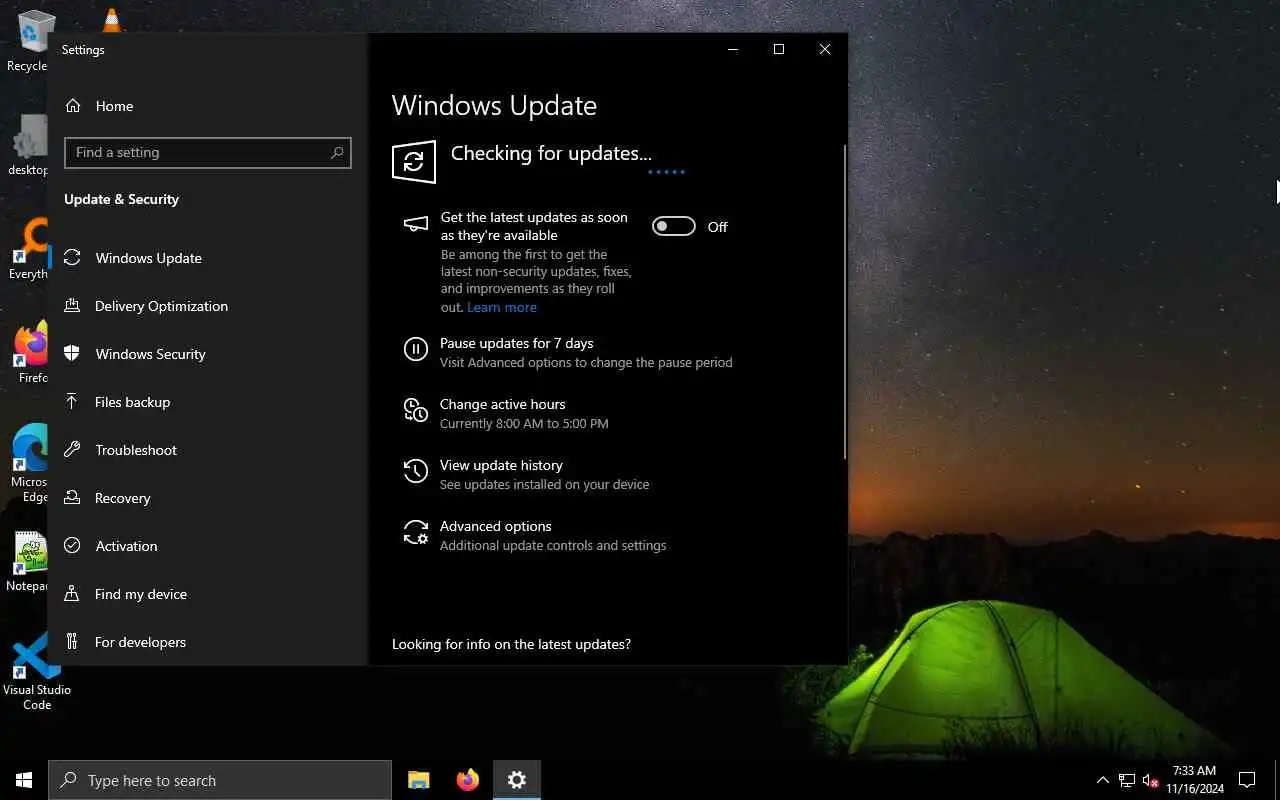Open the Windows Start menu
The image size is (1280, 800).
[x=24, y=780]
